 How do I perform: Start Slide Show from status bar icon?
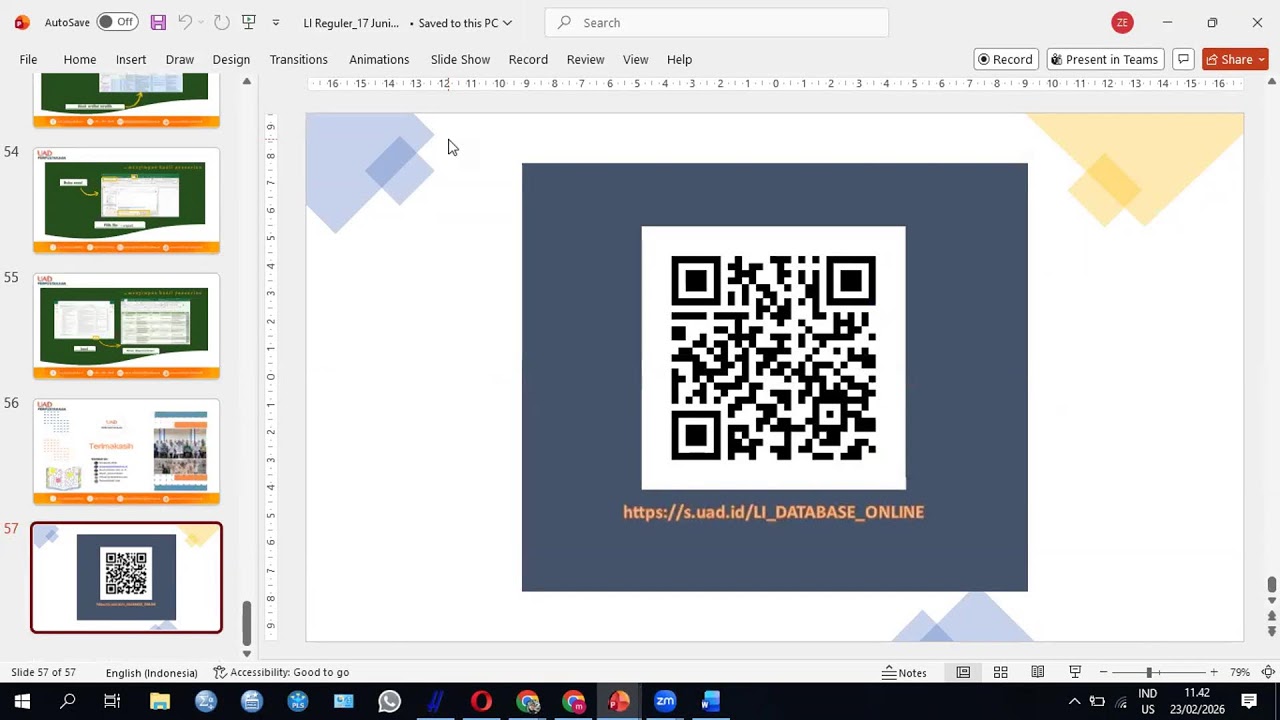(1075, 672)
